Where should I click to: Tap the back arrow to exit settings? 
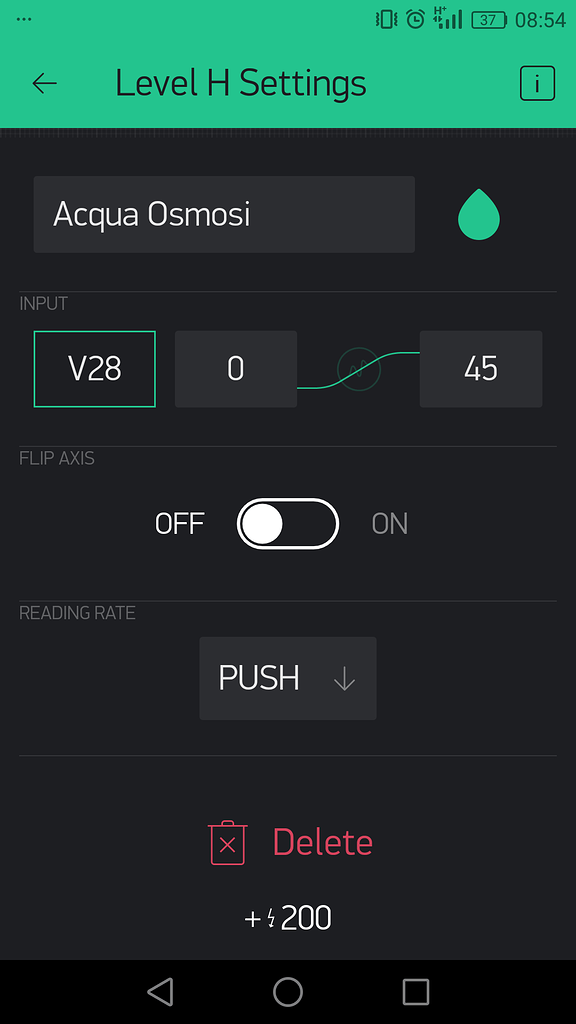[x=44, y=83]
